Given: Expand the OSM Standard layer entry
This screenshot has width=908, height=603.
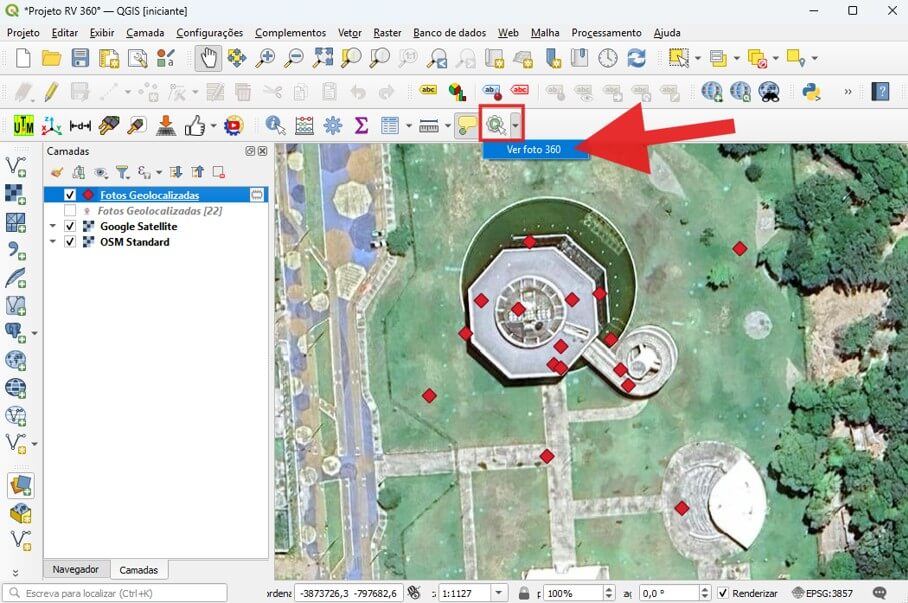Looking at the screenshot, I should (53, 242).
